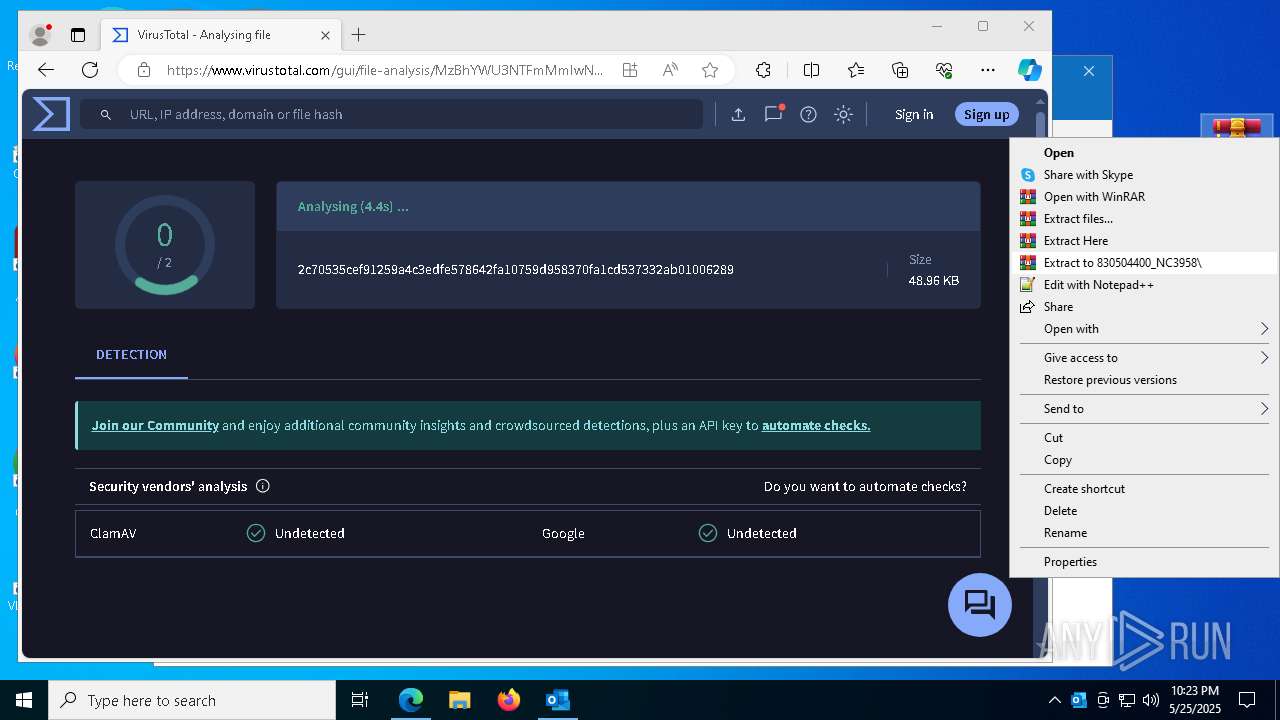Open Outlook from the taskbar
The width and height of the screenshot is (1280, 720).
coord(557,700)
